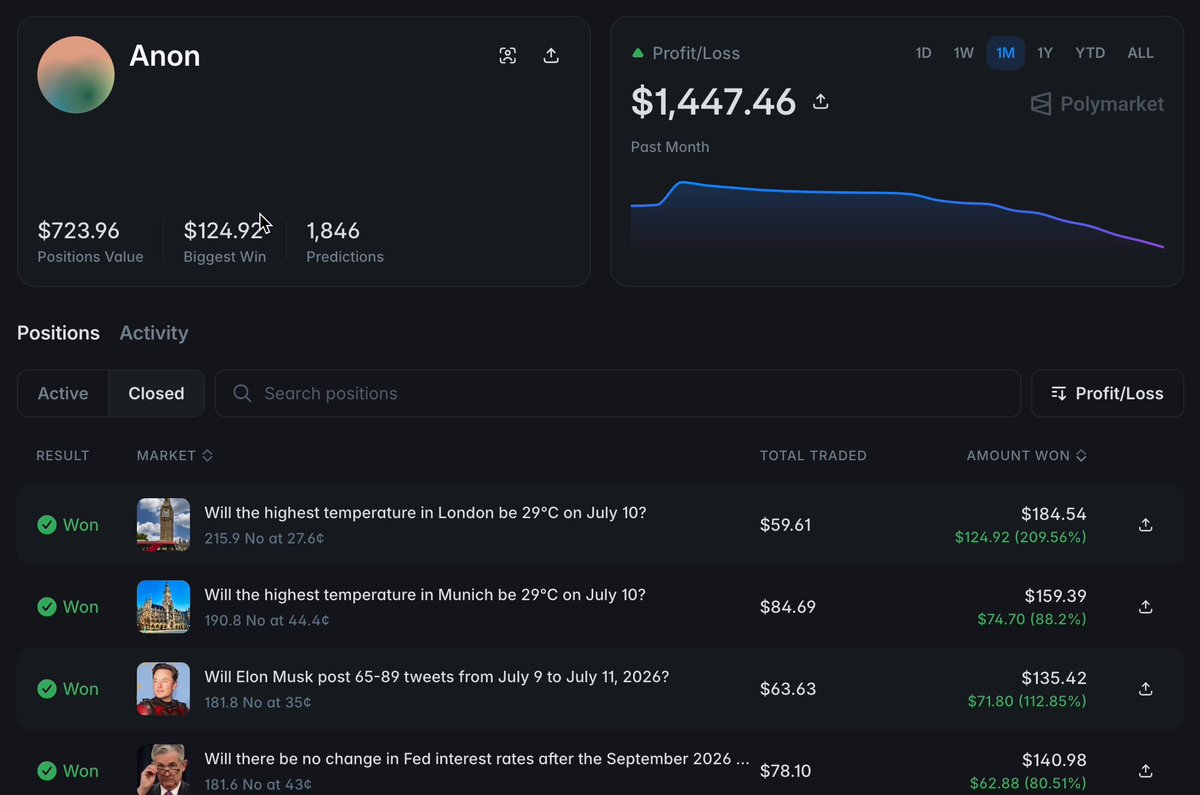The width and height of the screenshot is (1200, 795).
Task: Click the TOTAL TRADED column header
Action: (x=813, y=455)
